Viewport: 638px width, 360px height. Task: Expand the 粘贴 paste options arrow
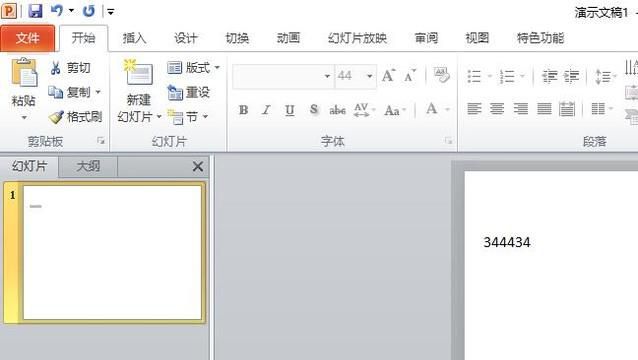tap(24, 118)
